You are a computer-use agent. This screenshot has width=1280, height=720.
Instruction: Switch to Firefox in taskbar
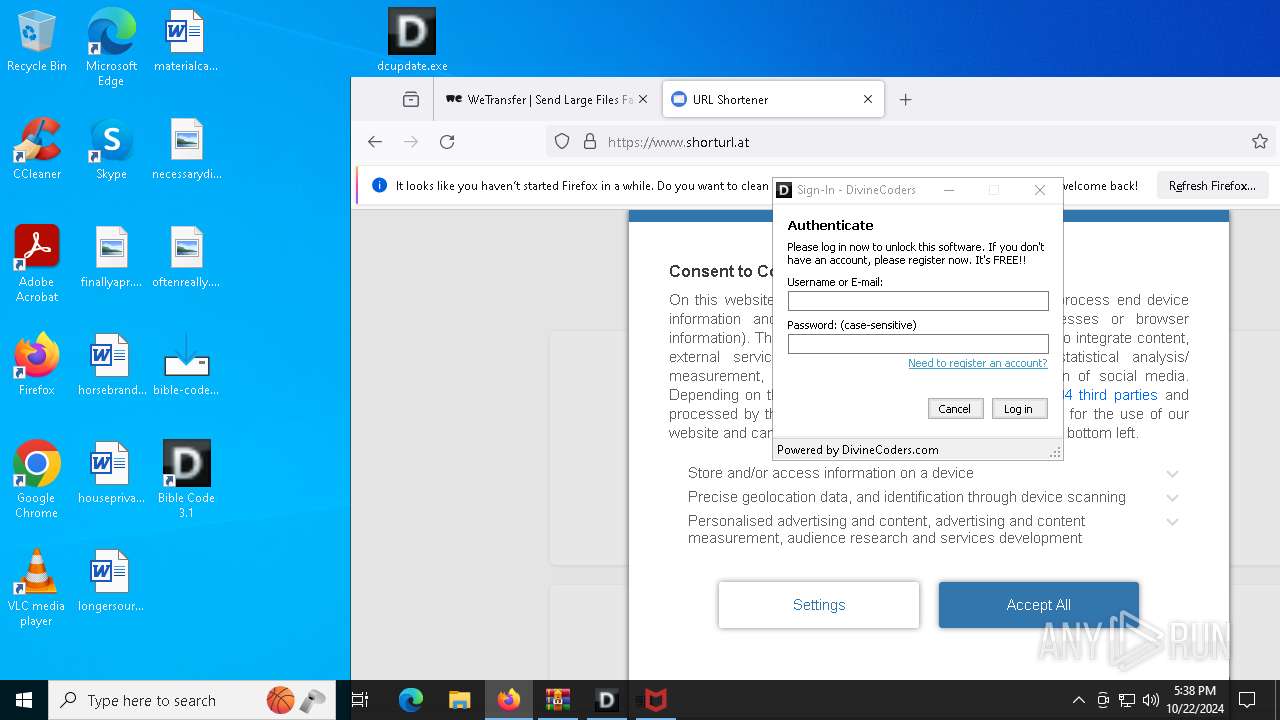point(509,700)
